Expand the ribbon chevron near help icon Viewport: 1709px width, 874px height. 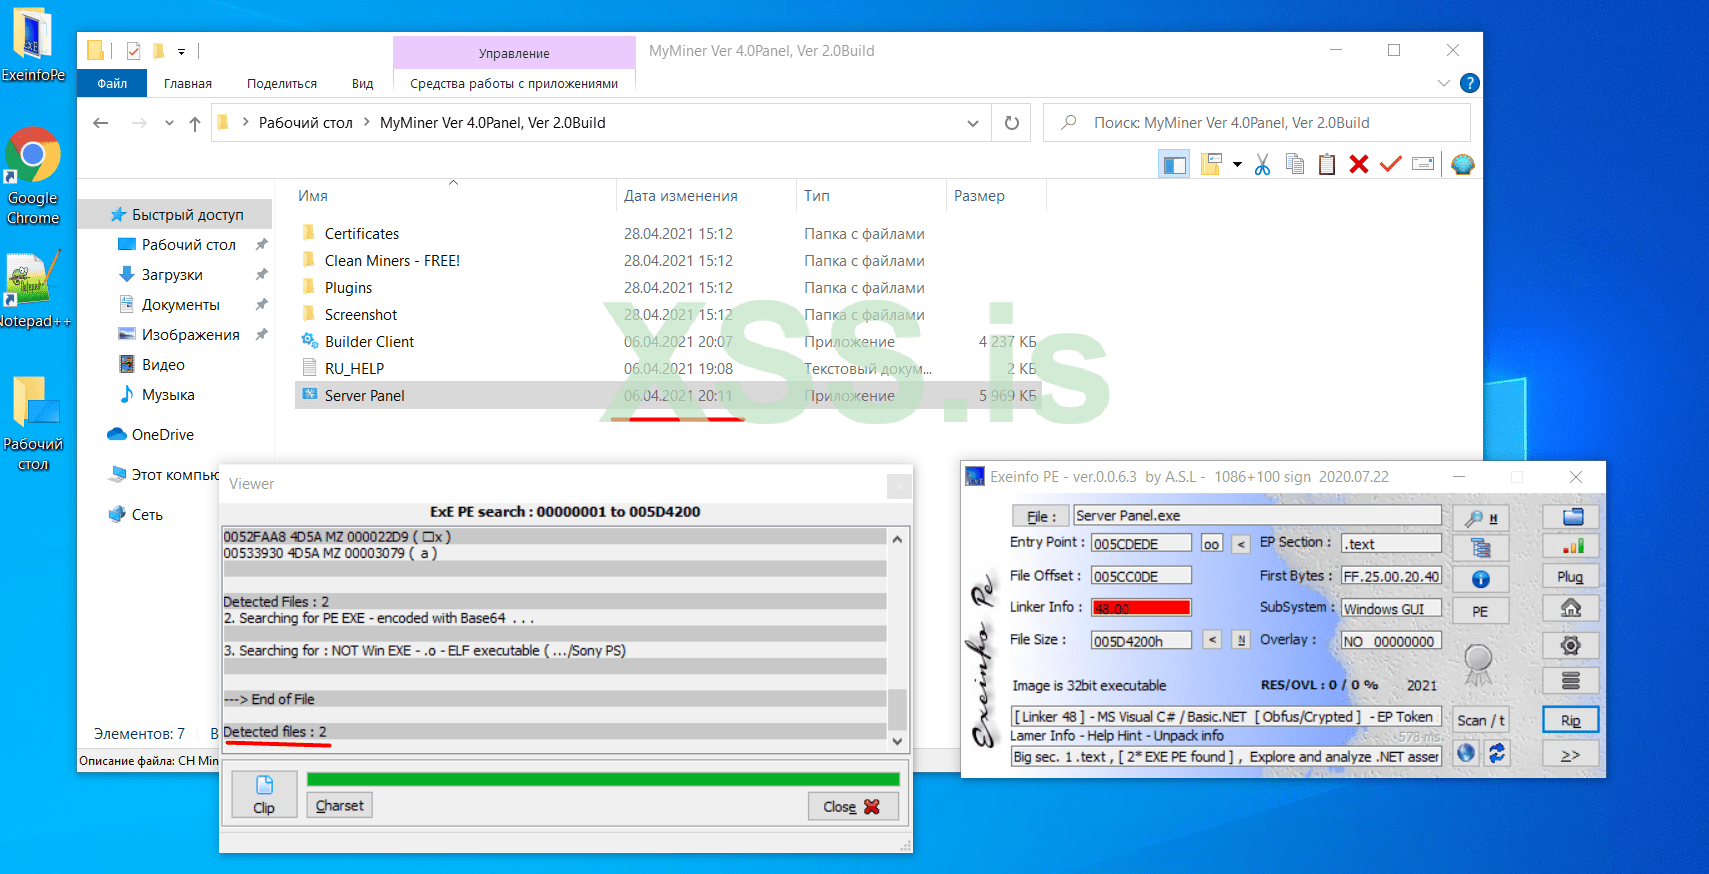(1443, 83)
